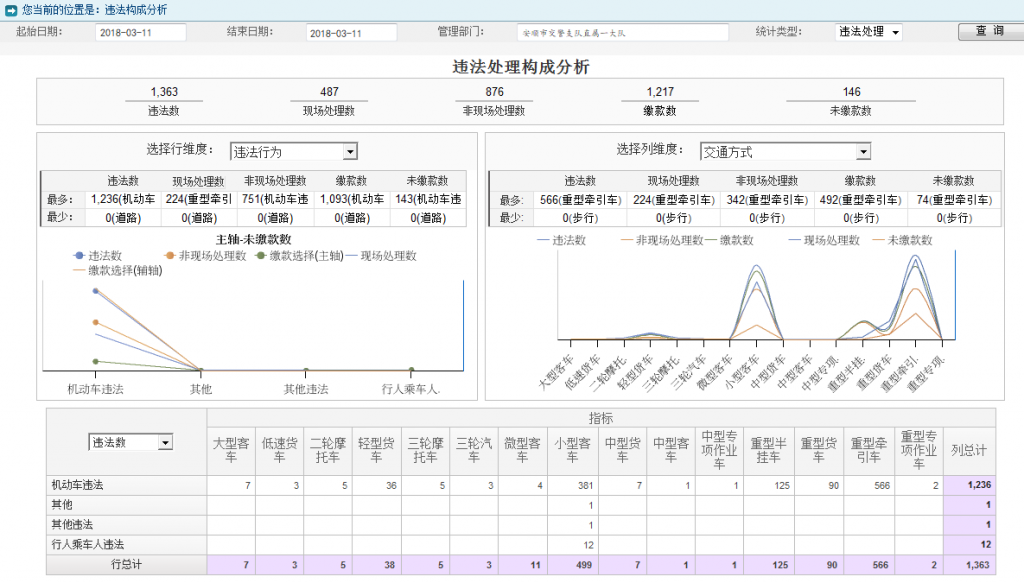Click orange 非现场处理数 legend marker in left chart
The image size is (1024, 583).
[x=171, y=256]
